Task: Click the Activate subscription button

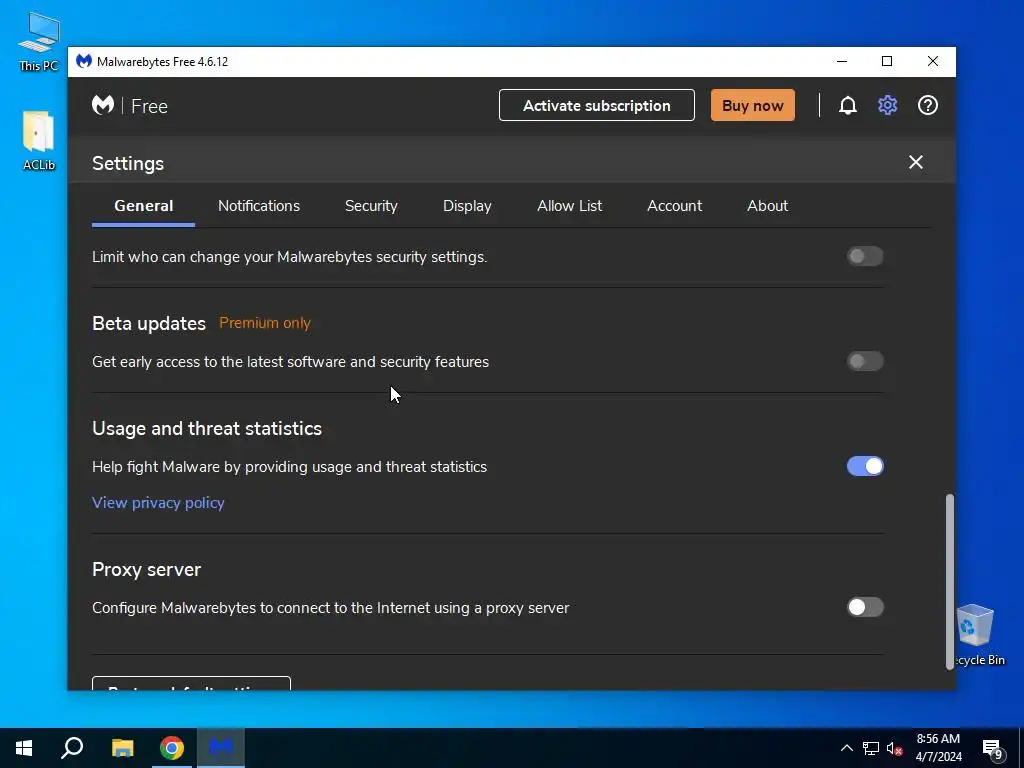Action: [x=597, y=105]
